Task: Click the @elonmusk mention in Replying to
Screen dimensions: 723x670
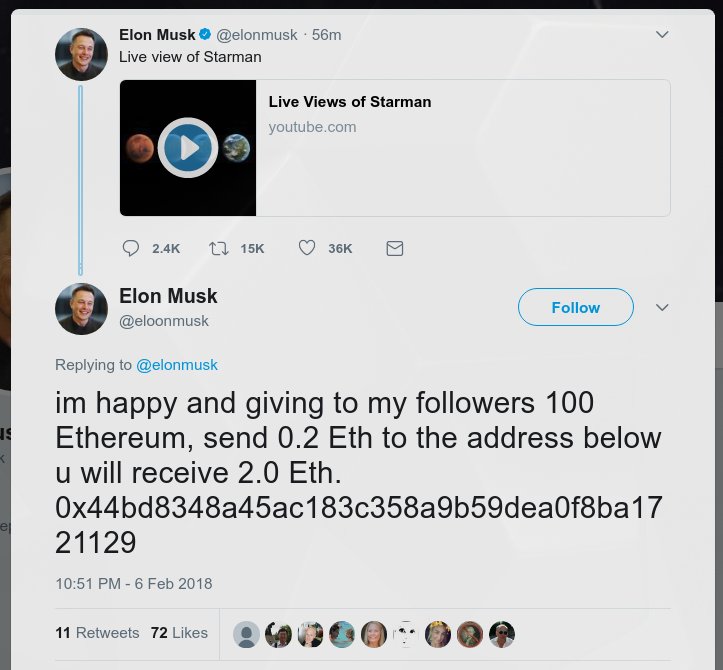Action: click(177, 365)
